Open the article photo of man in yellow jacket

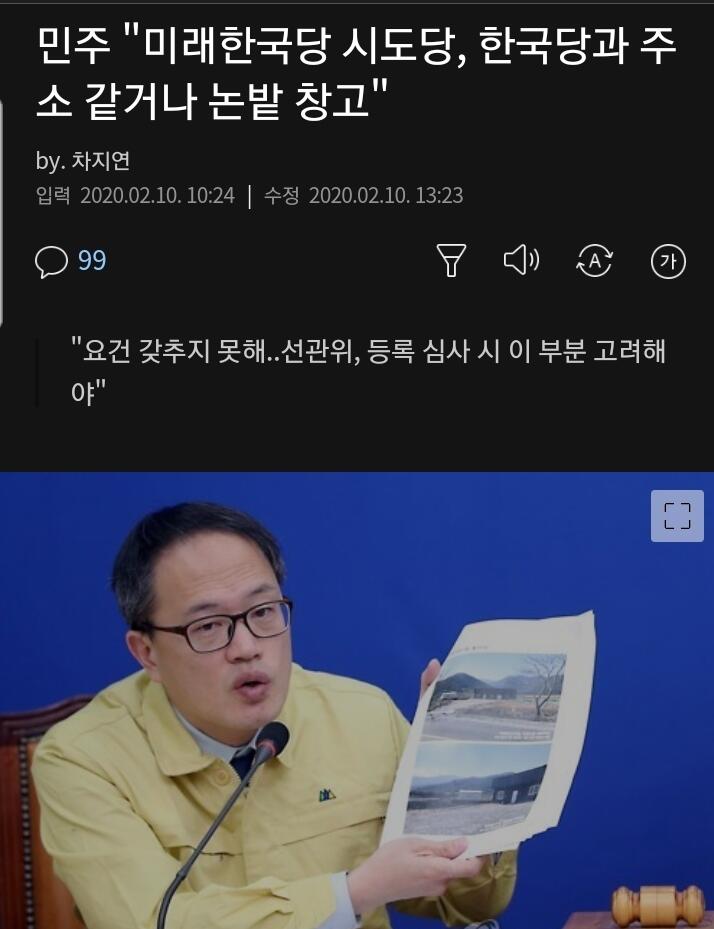point(357,700)
